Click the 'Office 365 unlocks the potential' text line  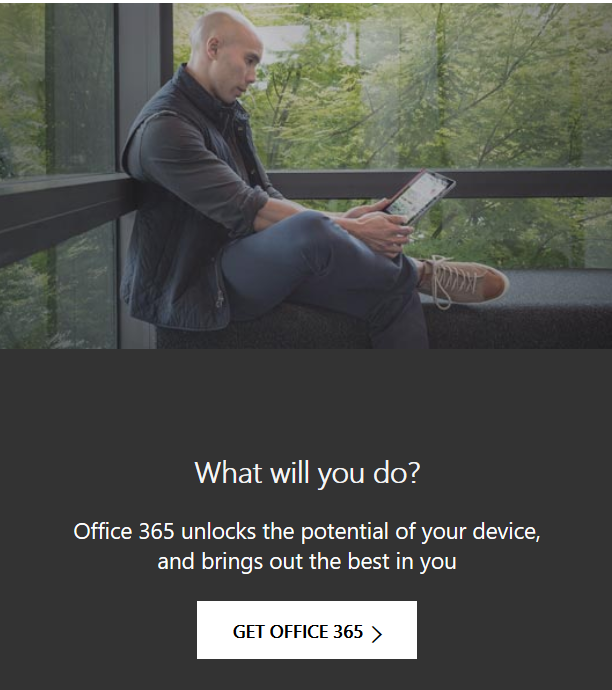307,532
